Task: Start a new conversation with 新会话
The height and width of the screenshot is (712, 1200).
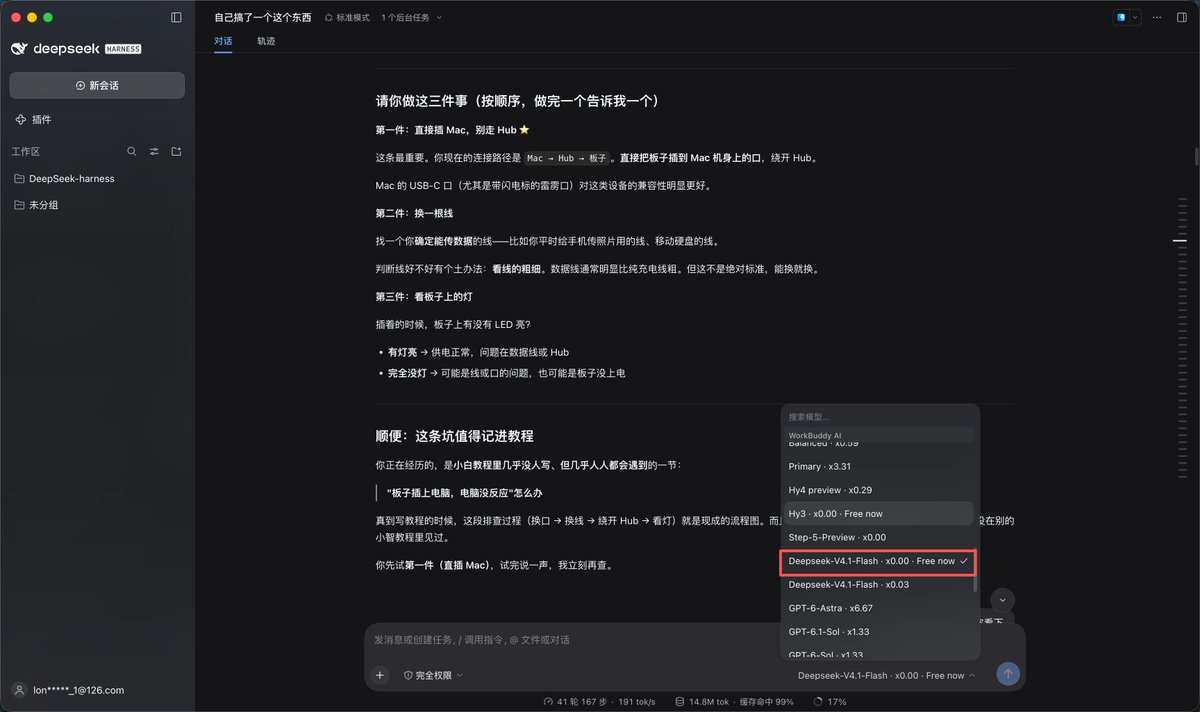Action: pos(97,85)
